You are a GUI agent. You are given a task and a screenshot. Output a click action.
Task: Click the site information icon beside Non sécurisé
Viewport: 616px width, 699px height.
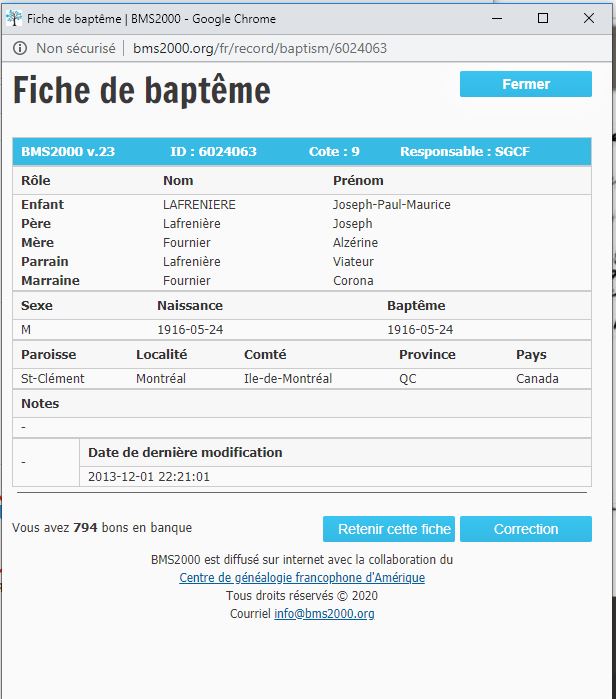tap(20, 48)
